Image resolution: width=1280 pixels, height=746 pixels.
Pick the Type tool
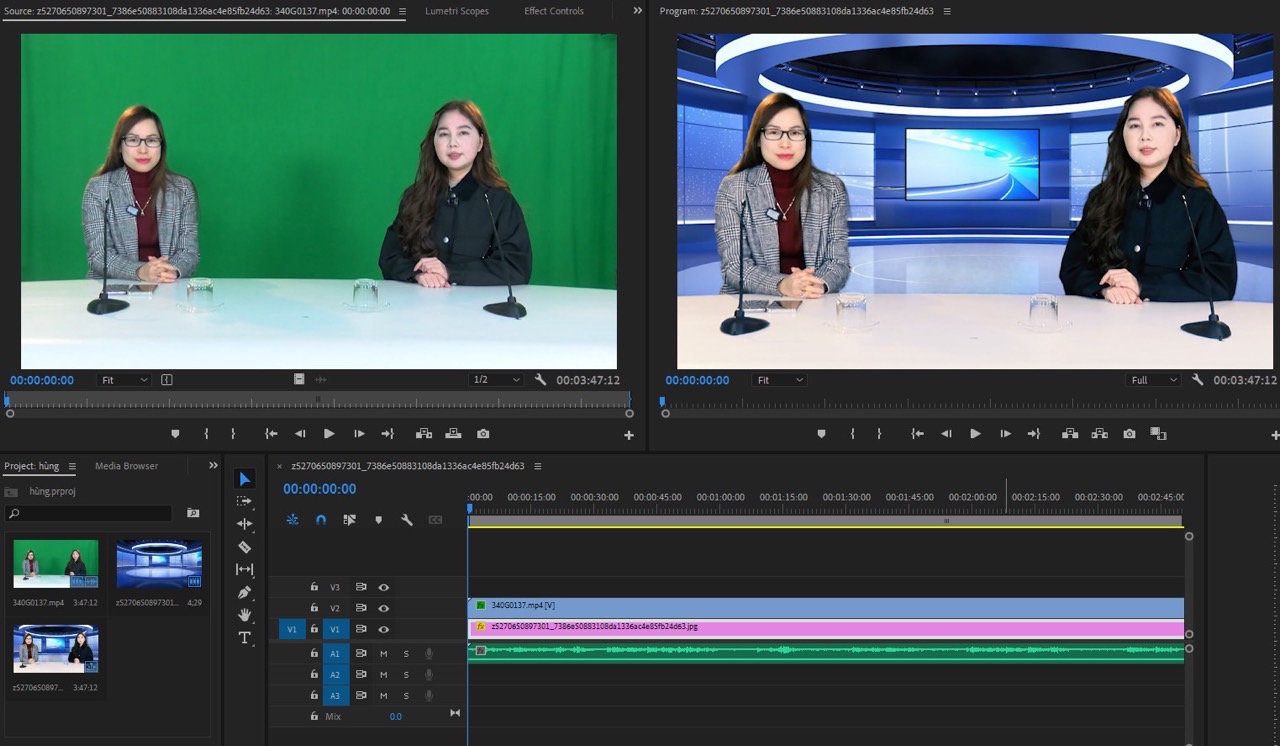pos(244,638)
